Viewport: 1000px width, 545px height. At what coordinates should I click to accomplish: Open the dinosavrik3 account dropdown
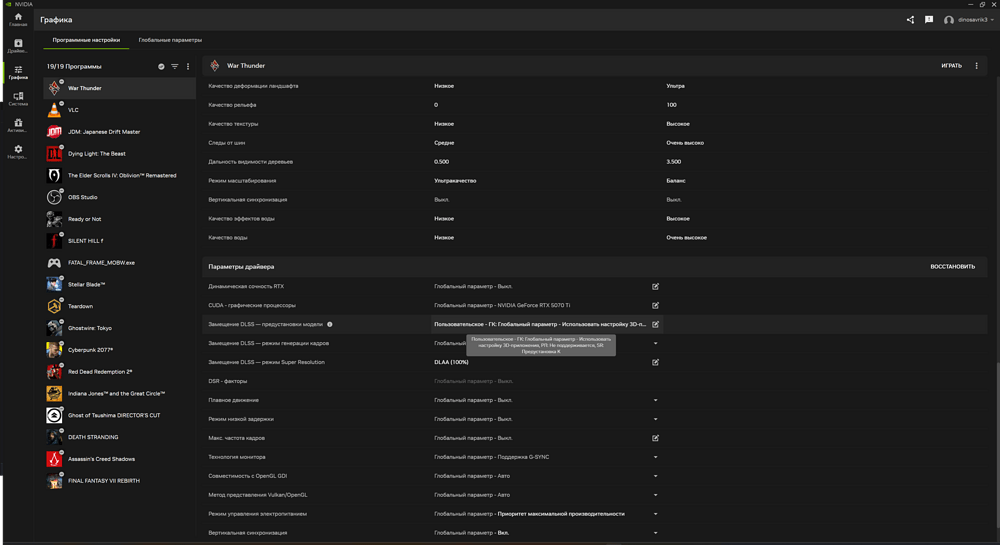point(970,20)
